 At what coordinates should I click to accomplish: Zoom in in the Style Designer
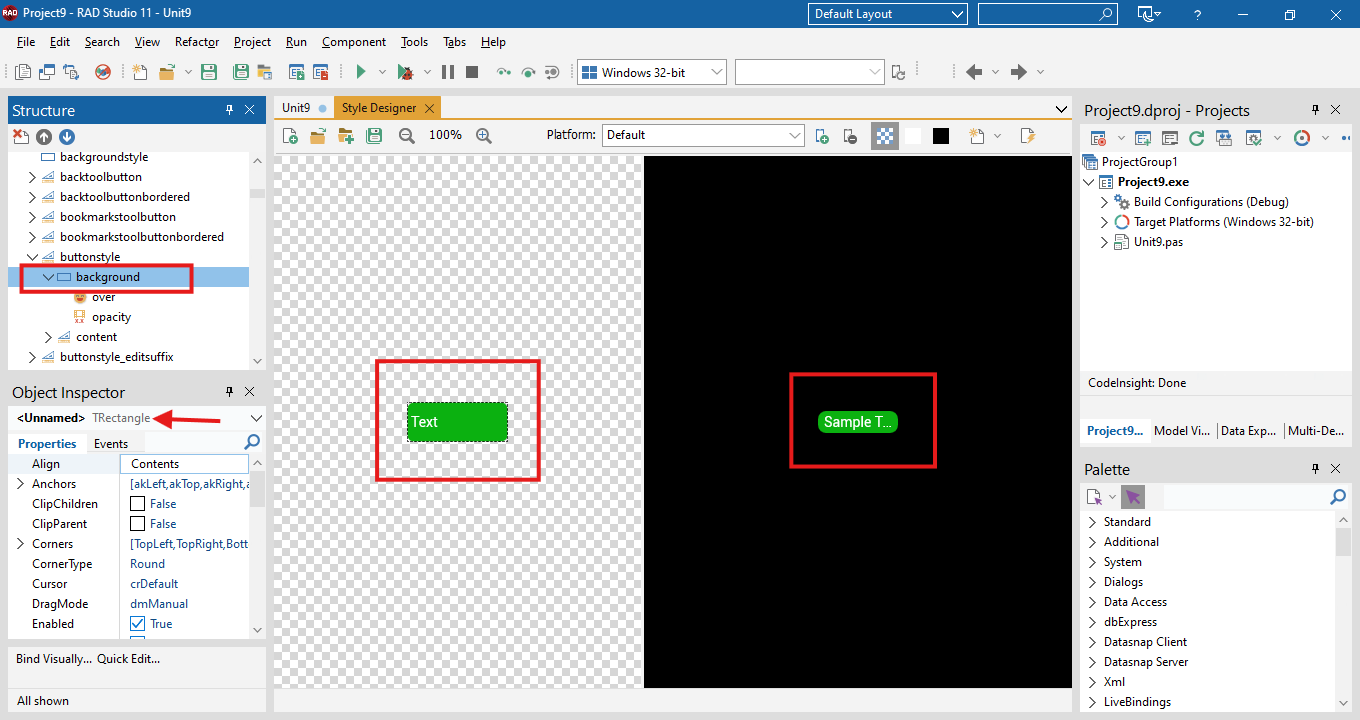484,135
